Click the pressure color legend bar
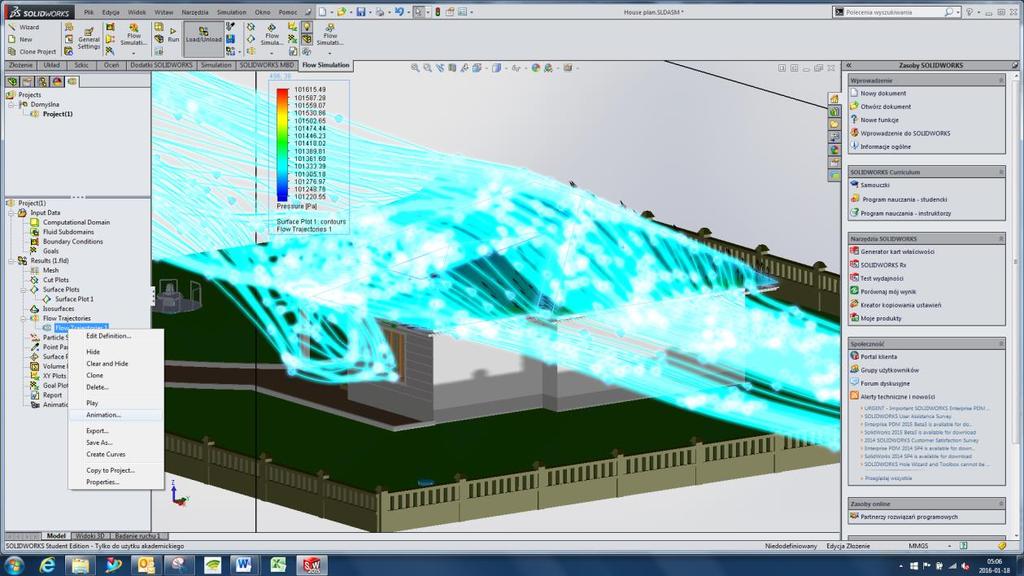The image size is (1024, 576). pos(282,144)
